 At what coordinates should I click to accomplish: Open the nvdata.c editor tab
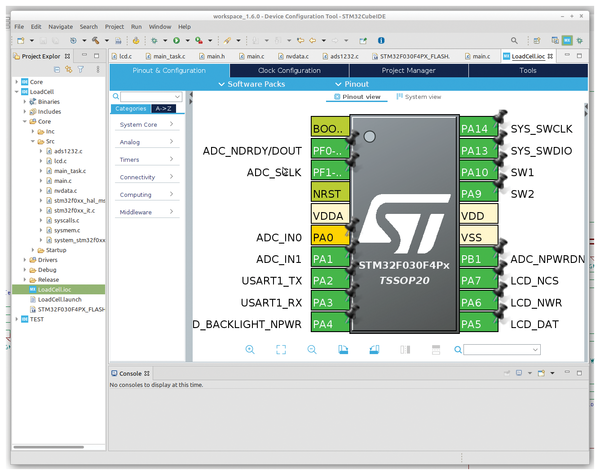tap(293, 56)
